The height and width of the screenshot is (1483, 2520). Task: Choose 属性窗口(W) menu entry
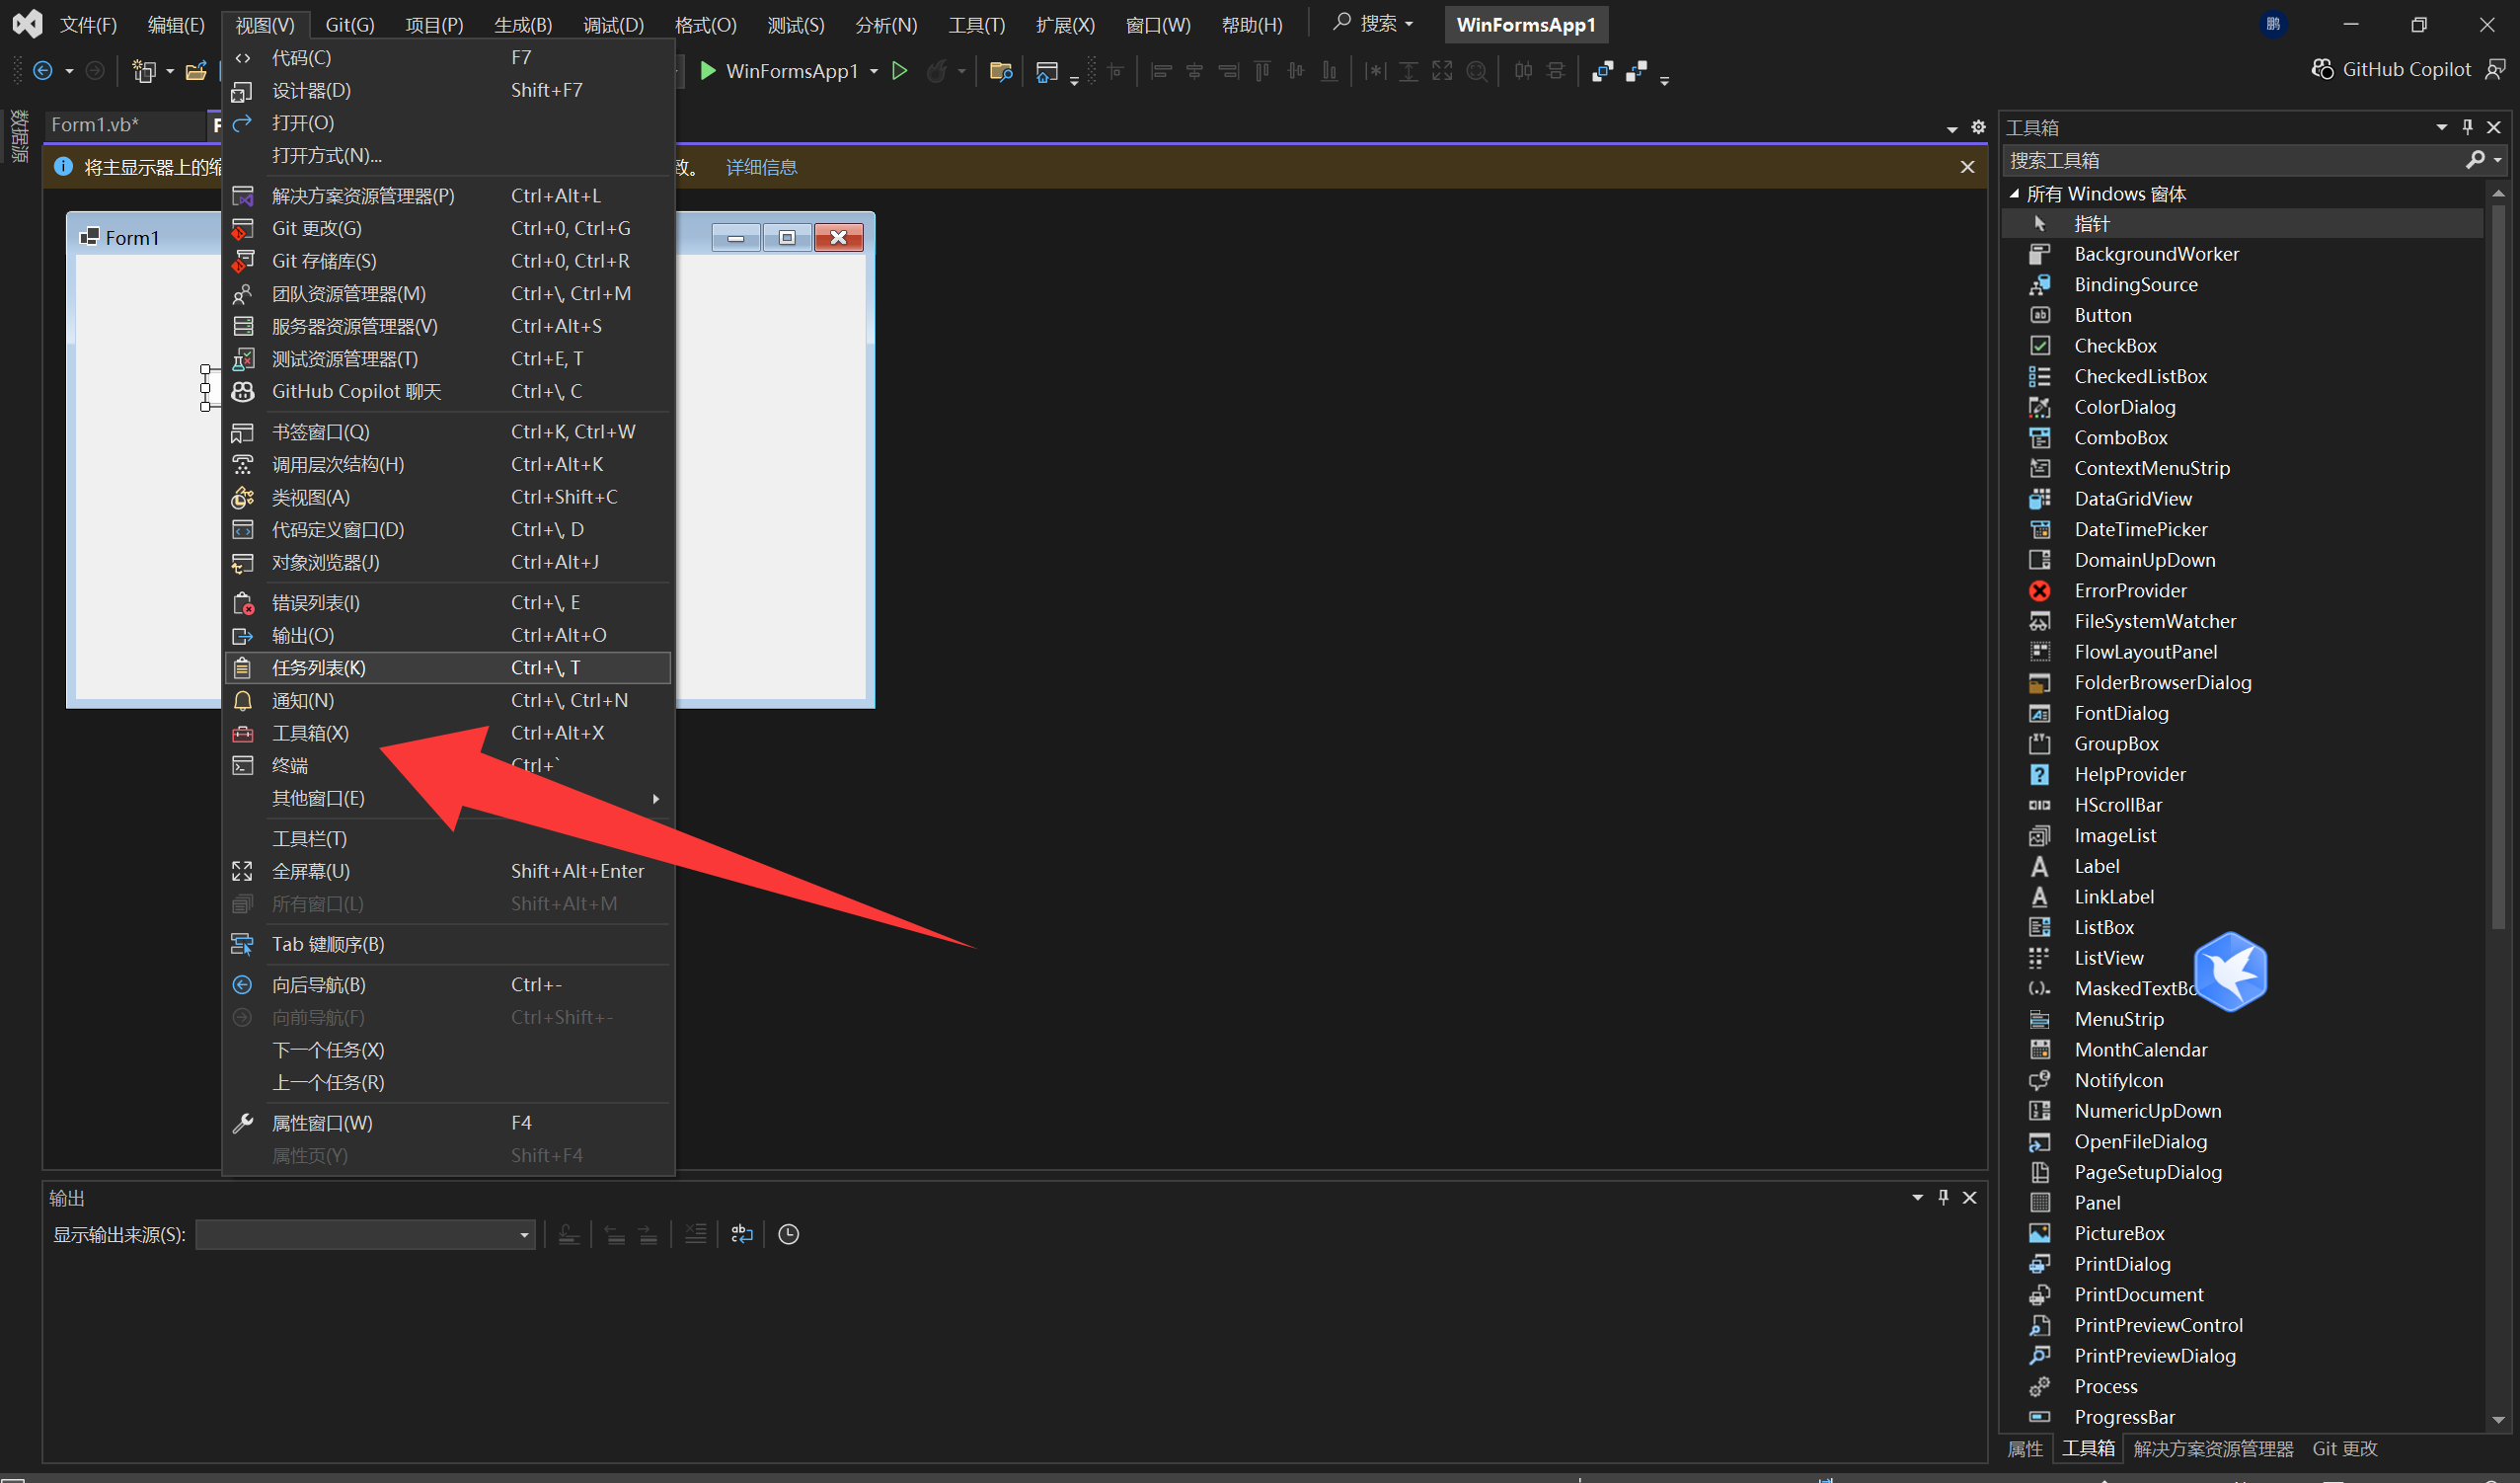[322, 1123]
